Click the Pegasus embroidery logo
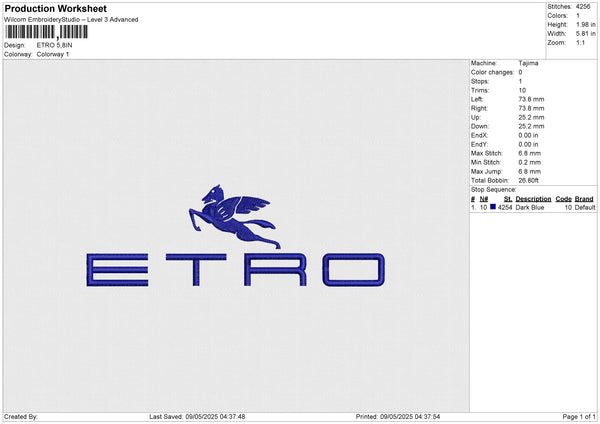The image size is (600, 424). pos(235,217)
